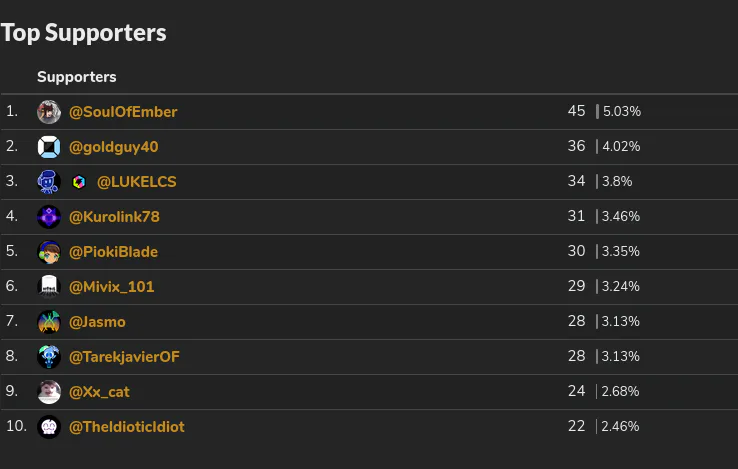Click Jasmo's palm tree avatar
Screen dimensions: 738x469
pos(49,322)
